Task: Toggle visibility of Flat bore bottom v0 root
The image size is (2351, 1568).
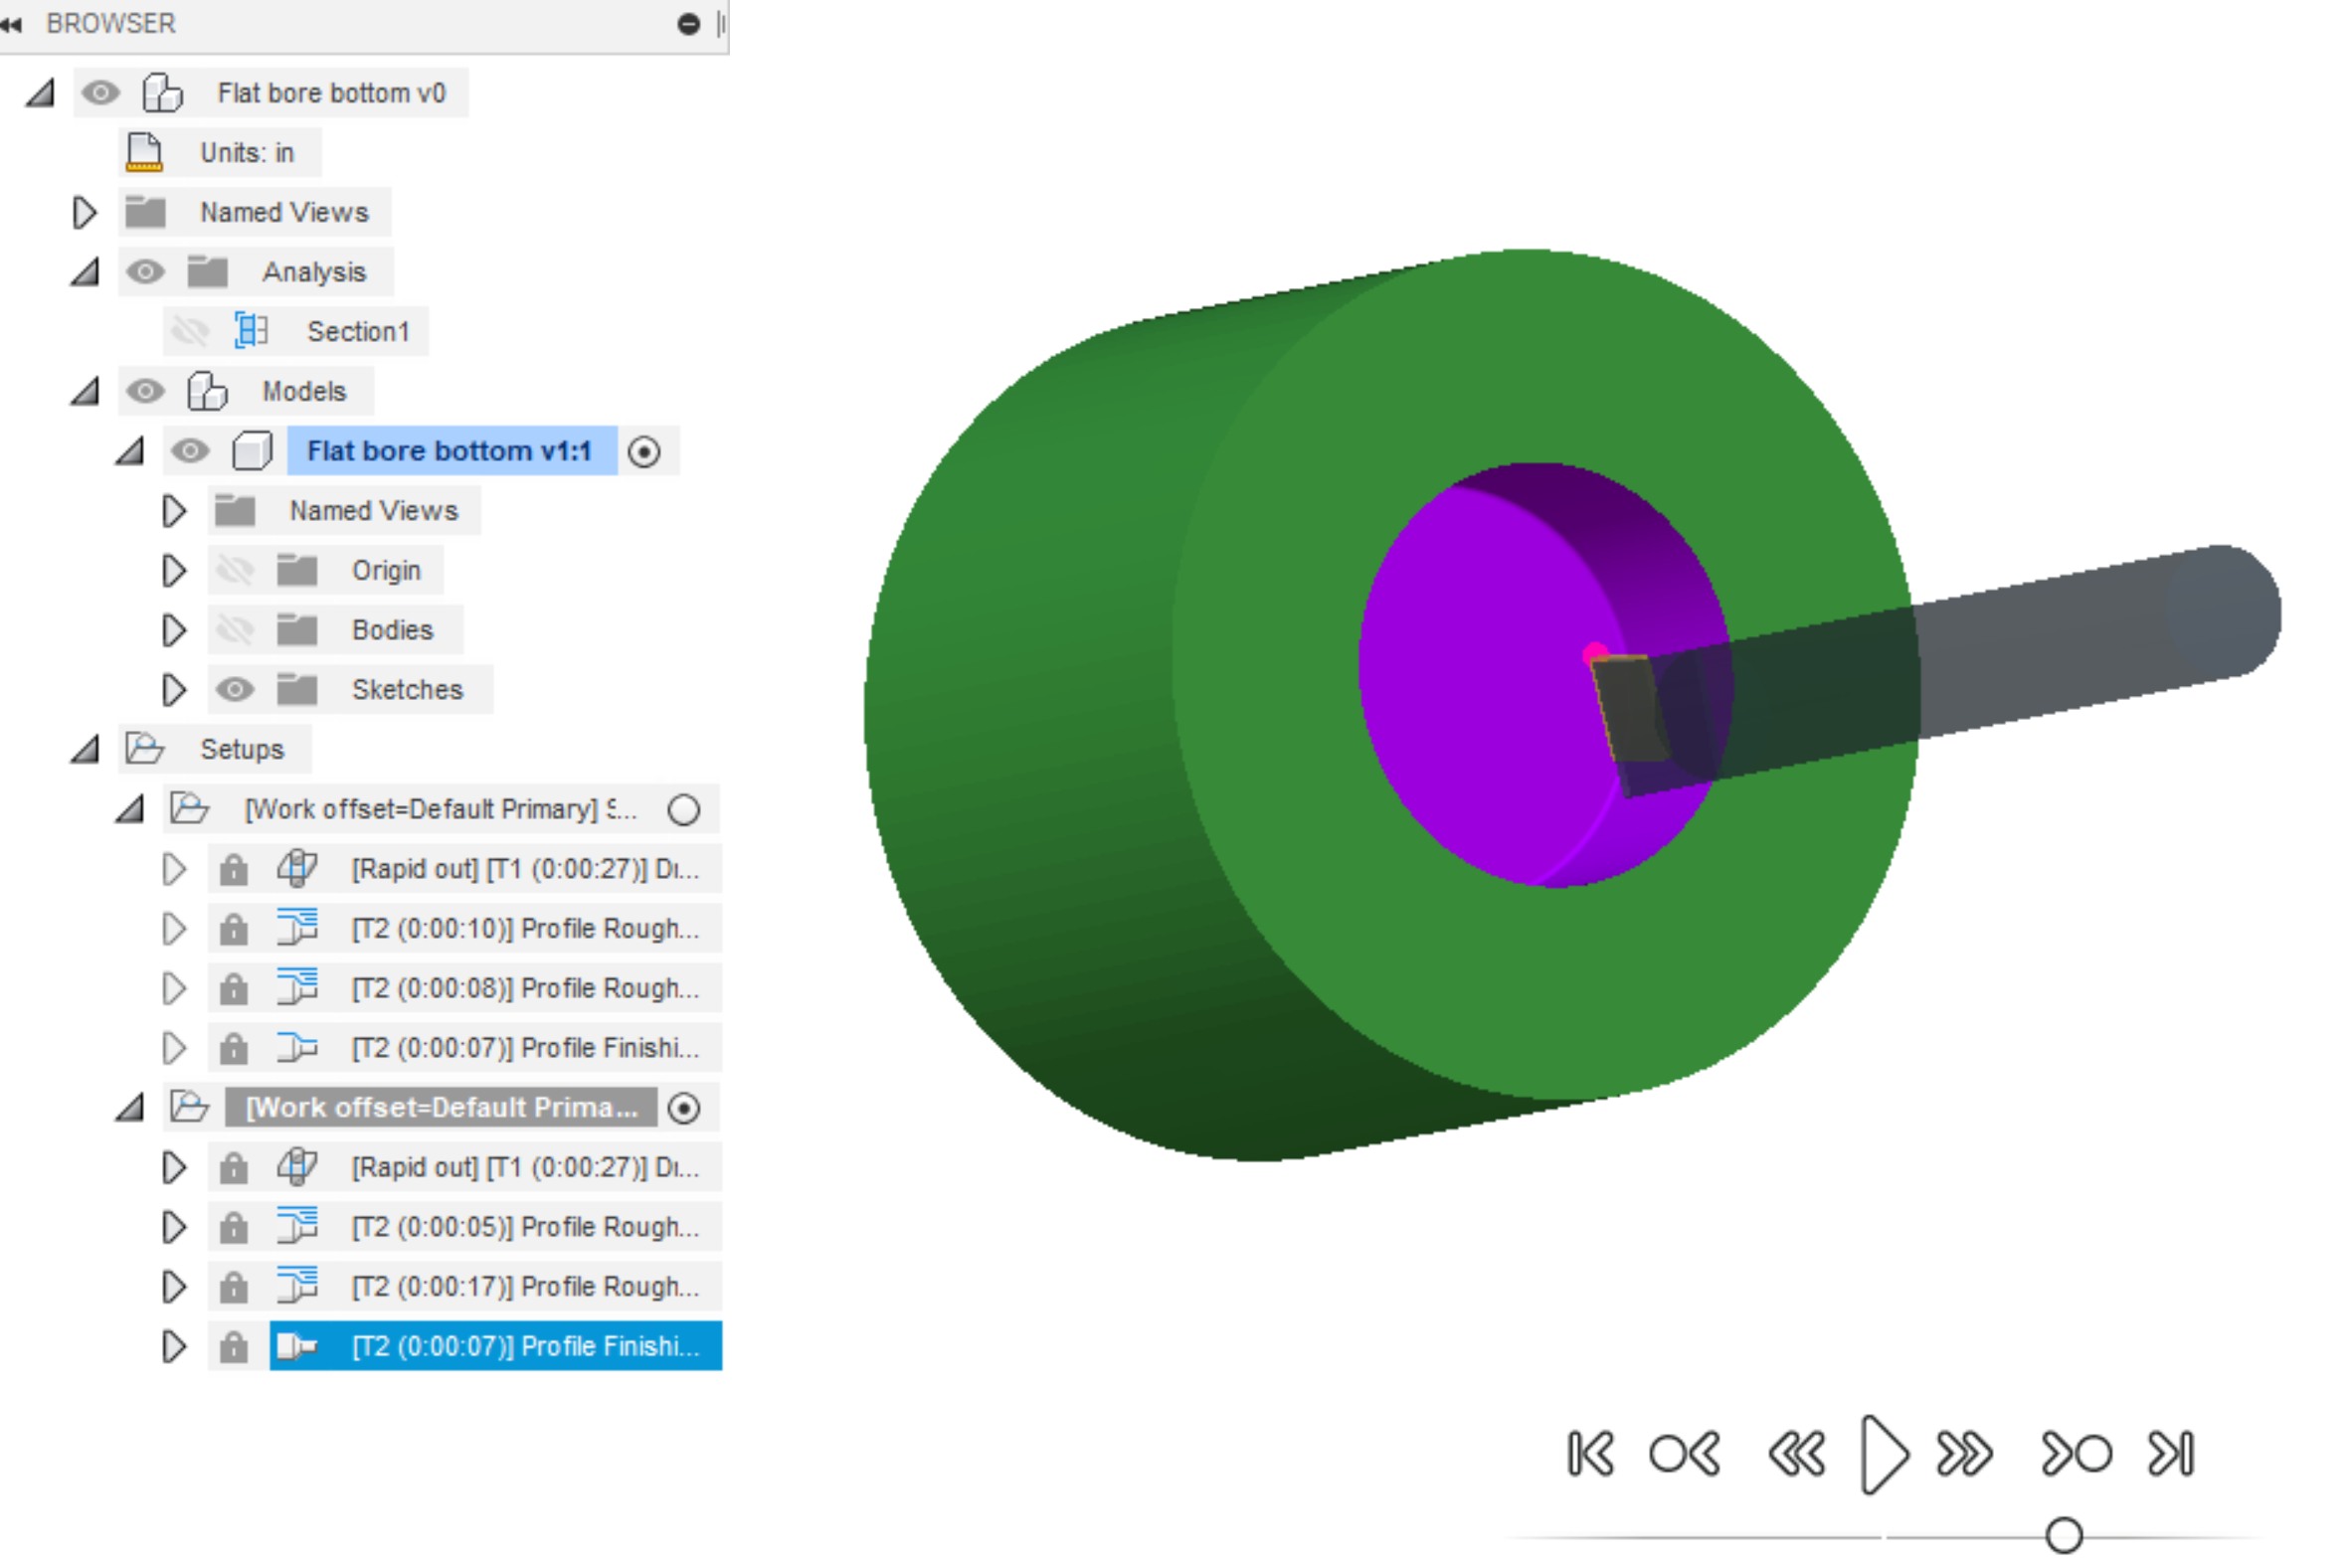Action: 101,93
